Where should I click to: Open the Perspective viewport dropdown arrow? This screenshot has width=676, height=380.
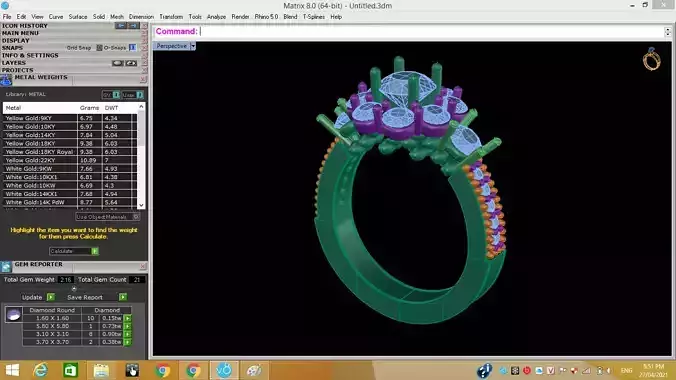pos(193,46)
